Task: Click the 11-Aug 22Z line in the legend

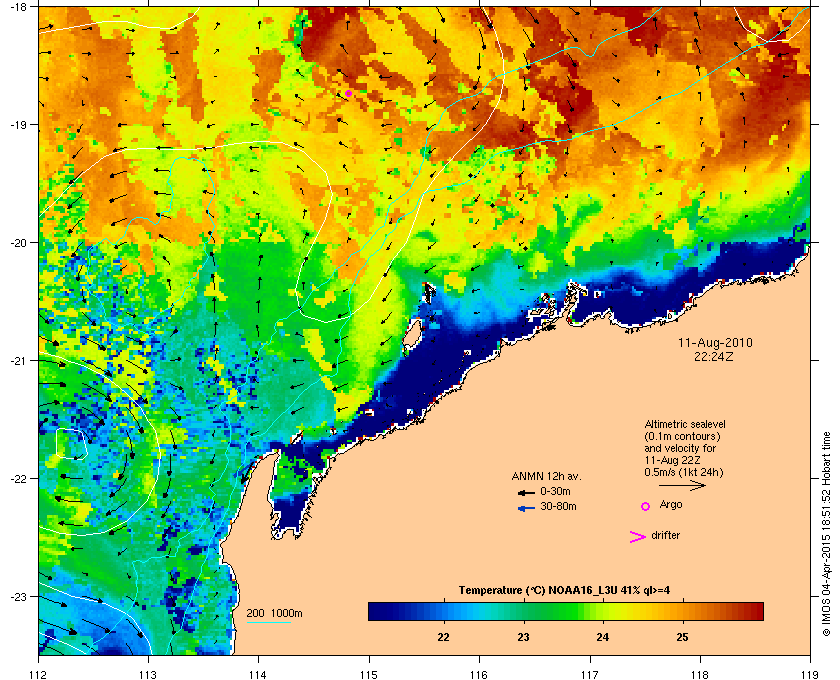Action: coord(672,460)
